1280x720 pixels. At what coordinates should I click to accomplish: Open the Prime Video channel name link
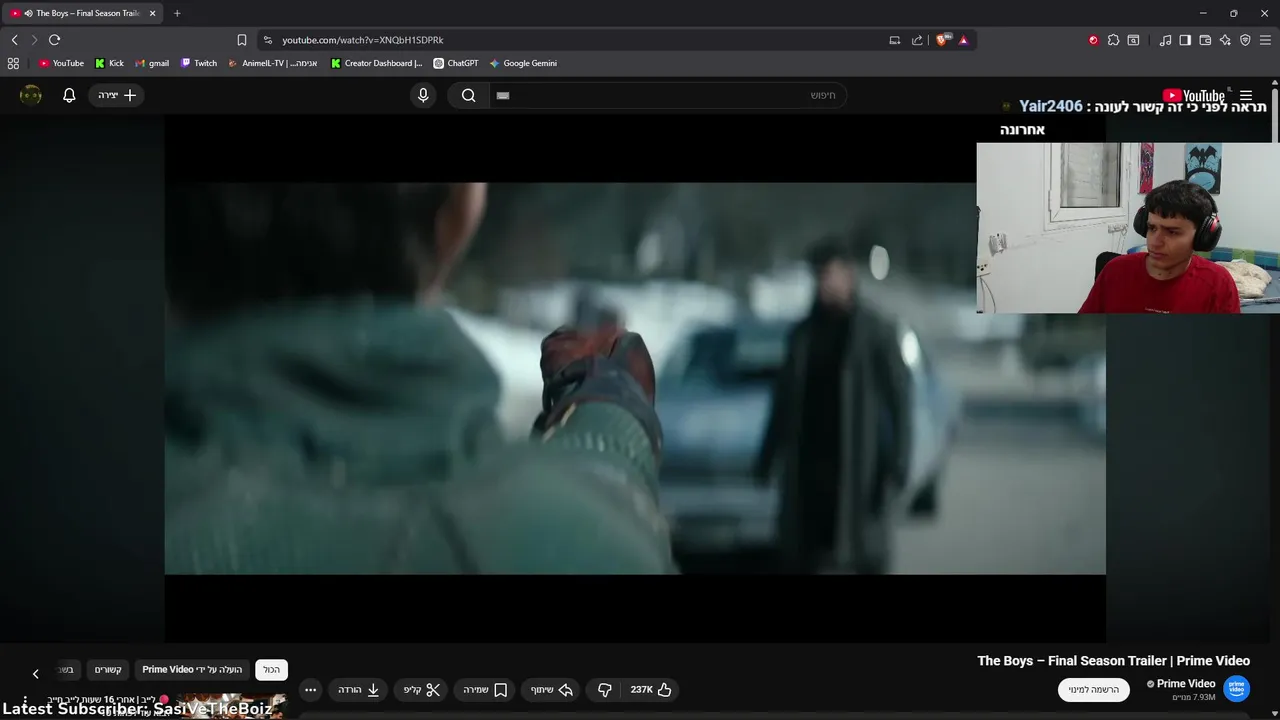(1186, 684)
